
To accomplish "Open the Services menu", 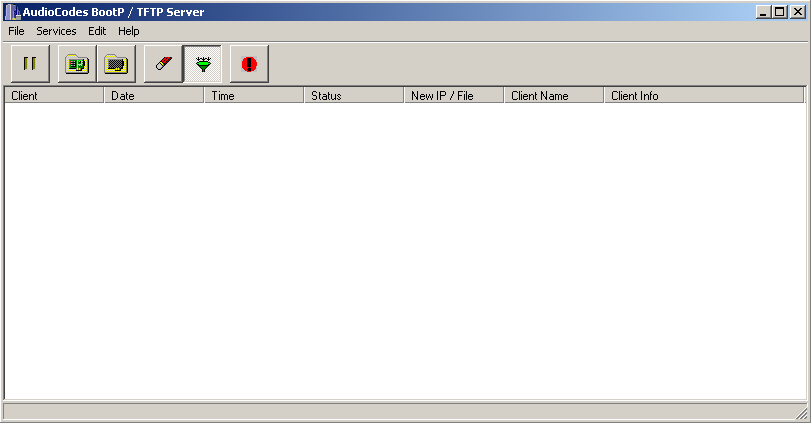I will coord(56,31).
